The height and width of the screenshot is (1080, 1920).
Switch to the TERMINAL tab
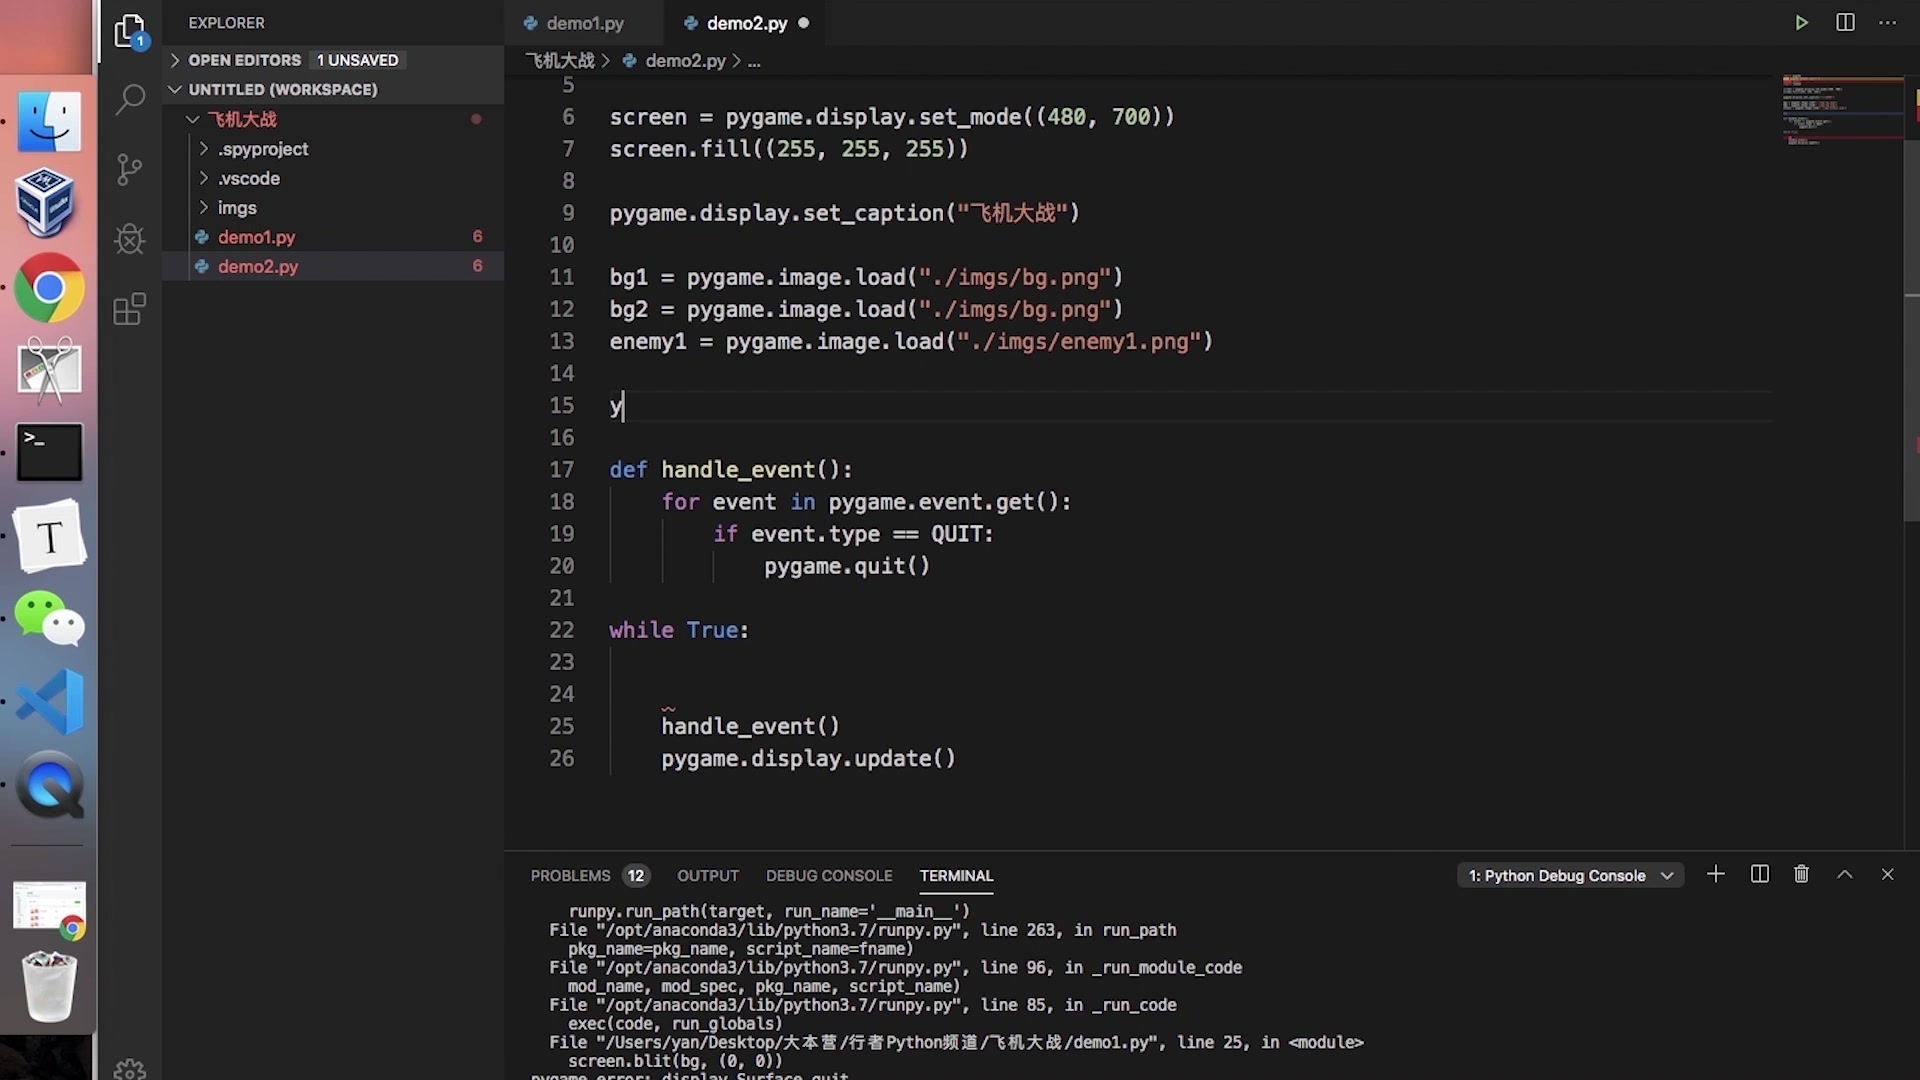click(x=956, y=874)
